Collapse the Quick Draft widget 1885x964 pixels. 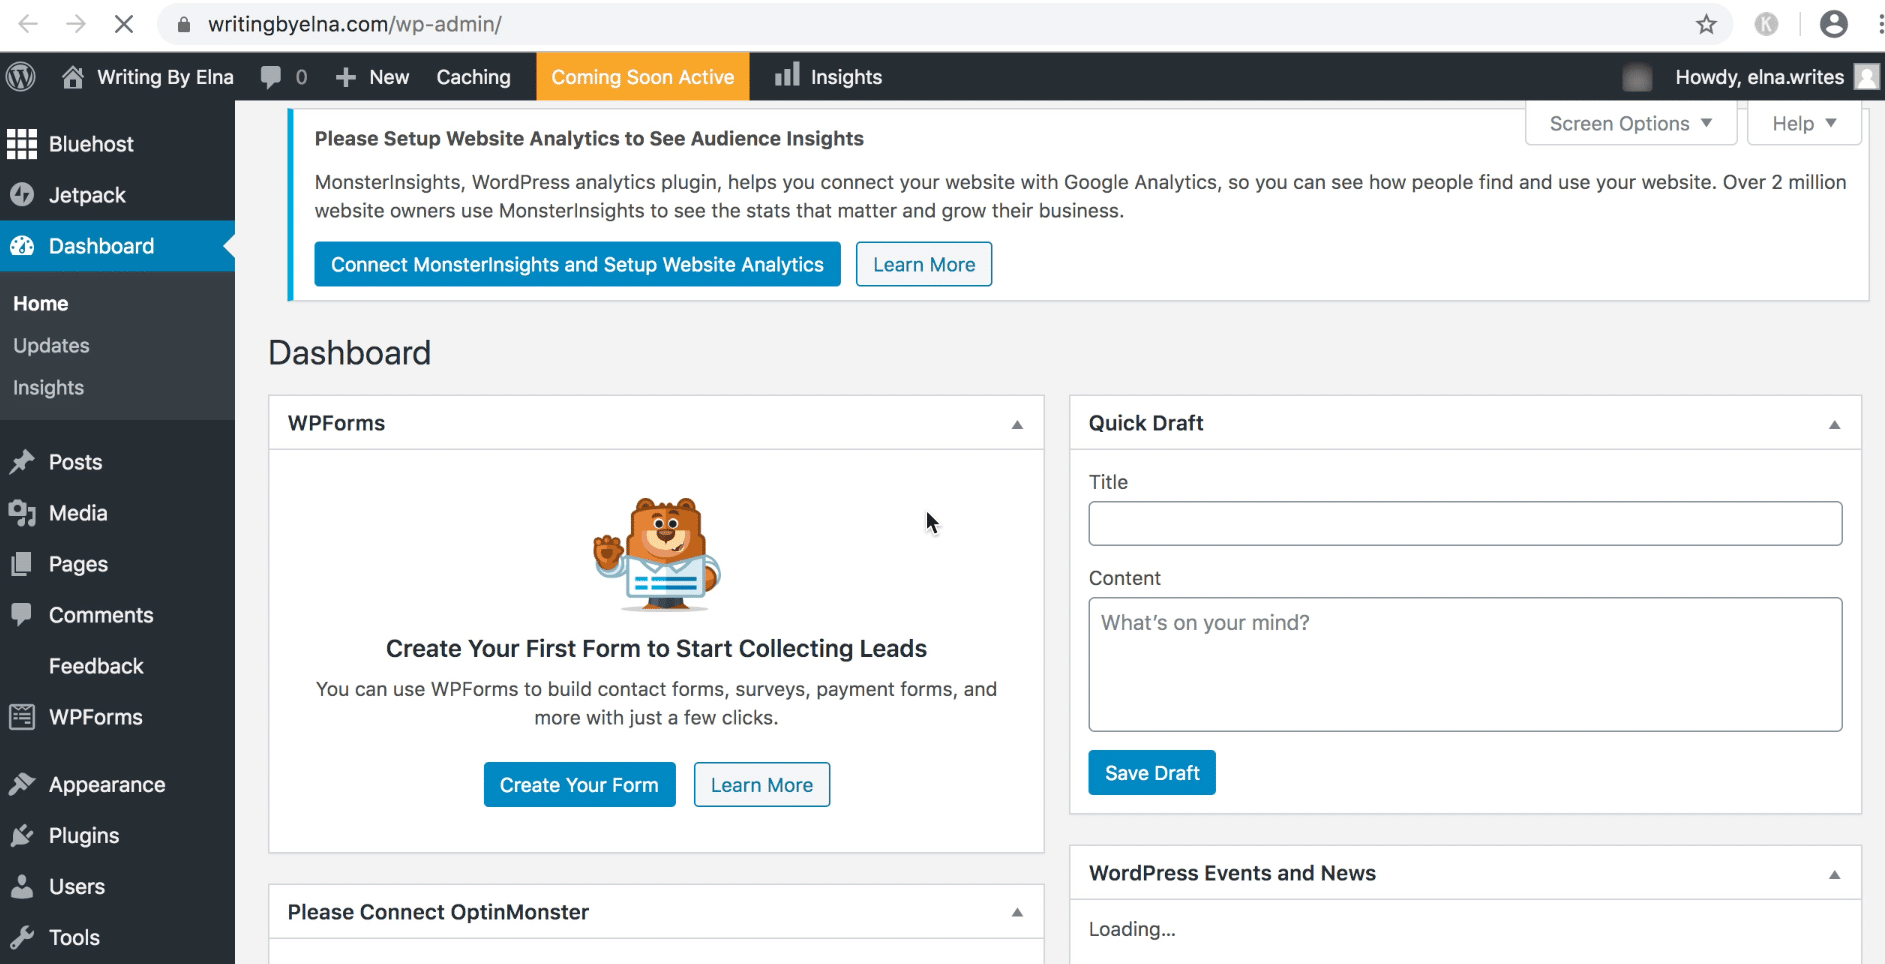tap(1834, 423)
